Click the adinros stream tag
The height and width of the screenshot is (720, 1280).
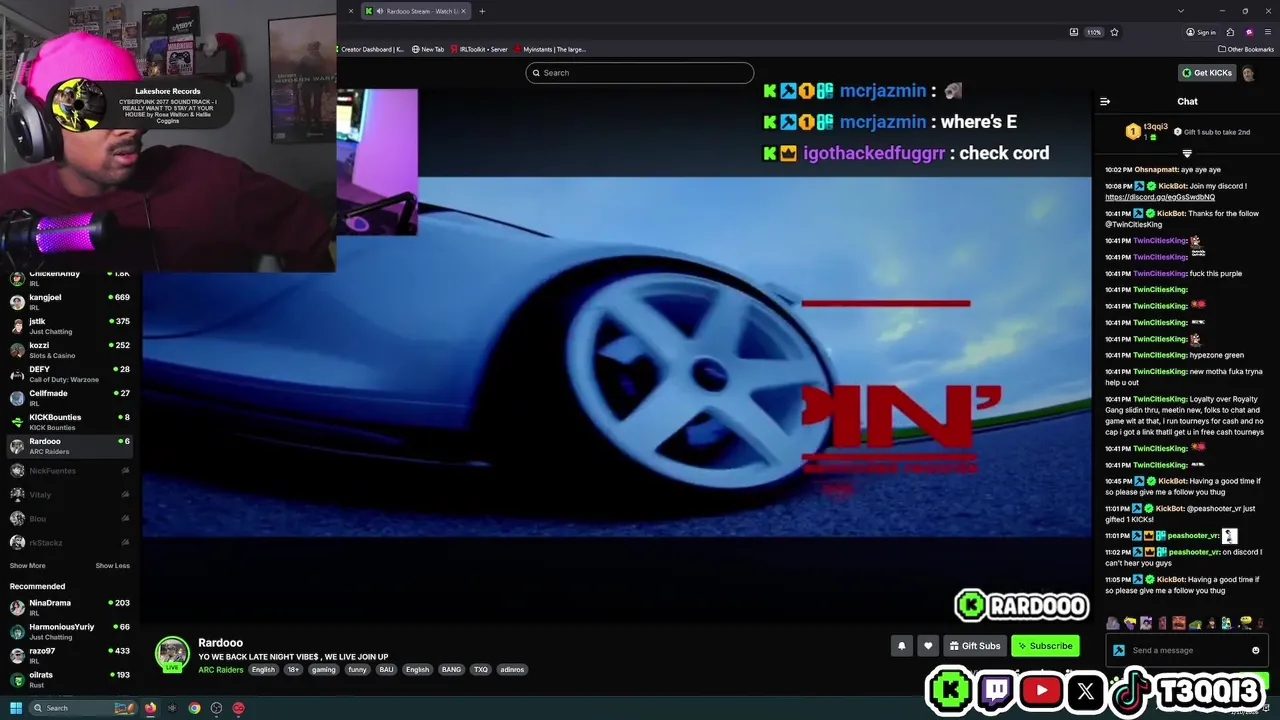[x=512, y=670]
